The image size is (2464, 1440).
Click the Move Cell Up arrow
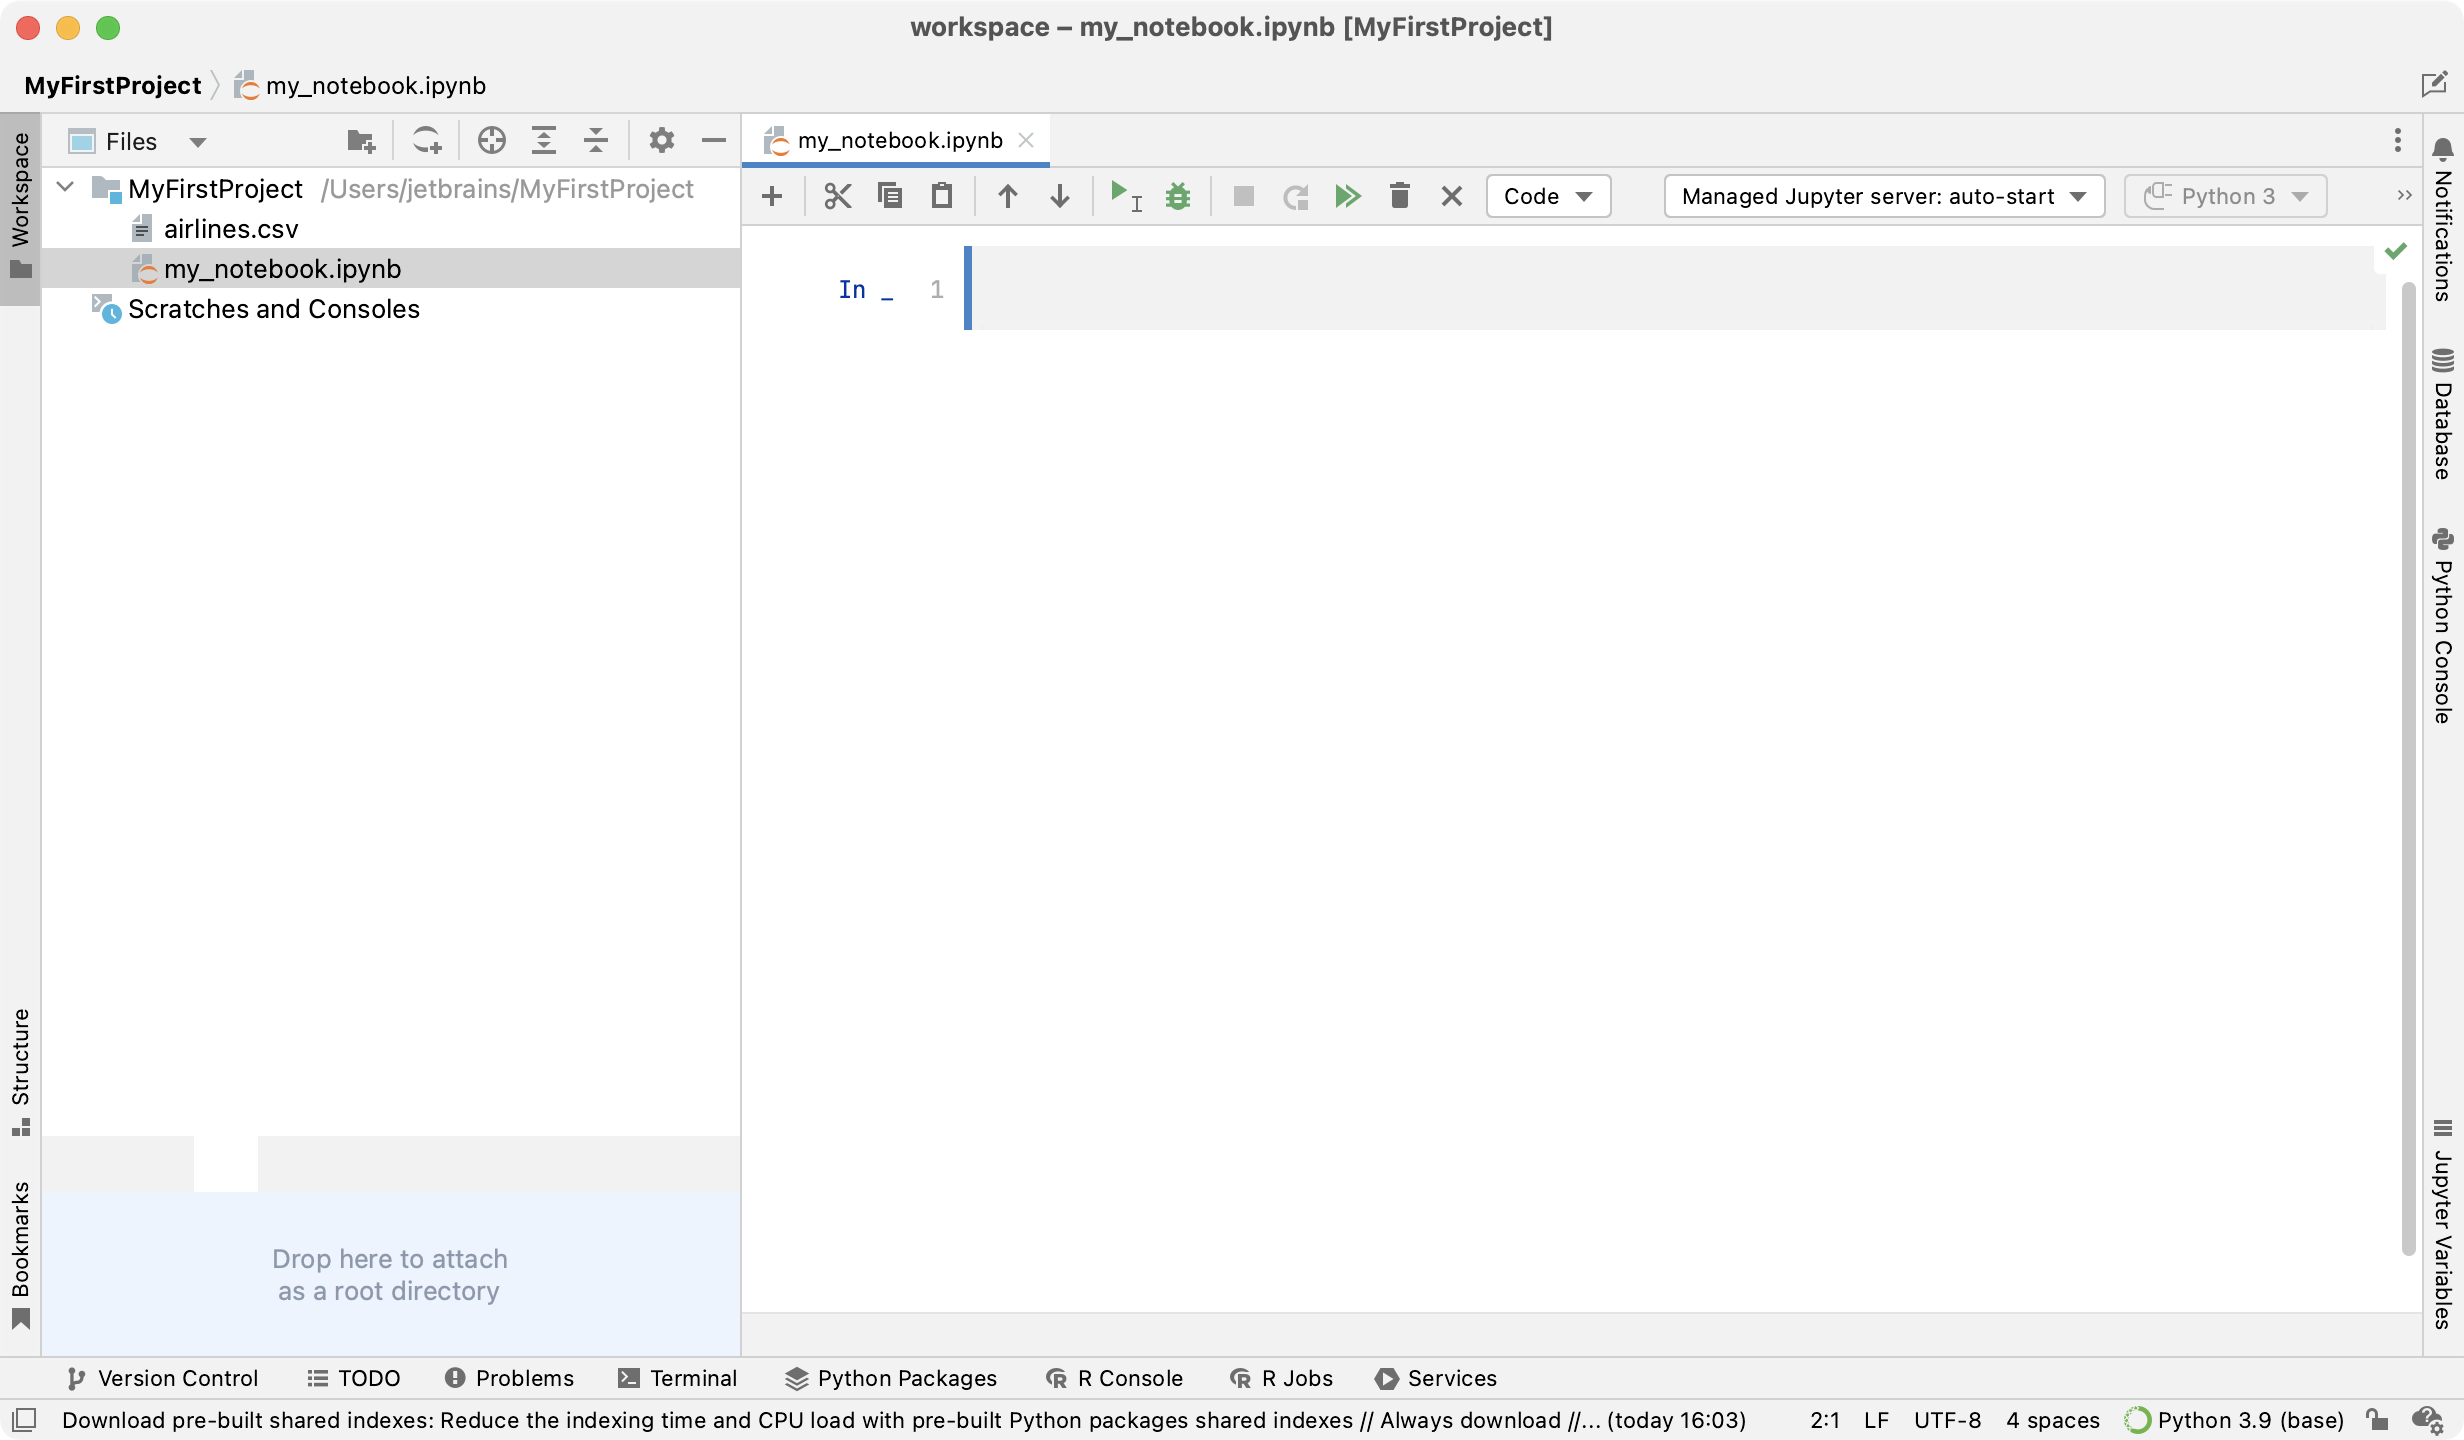coord(1007,196)
